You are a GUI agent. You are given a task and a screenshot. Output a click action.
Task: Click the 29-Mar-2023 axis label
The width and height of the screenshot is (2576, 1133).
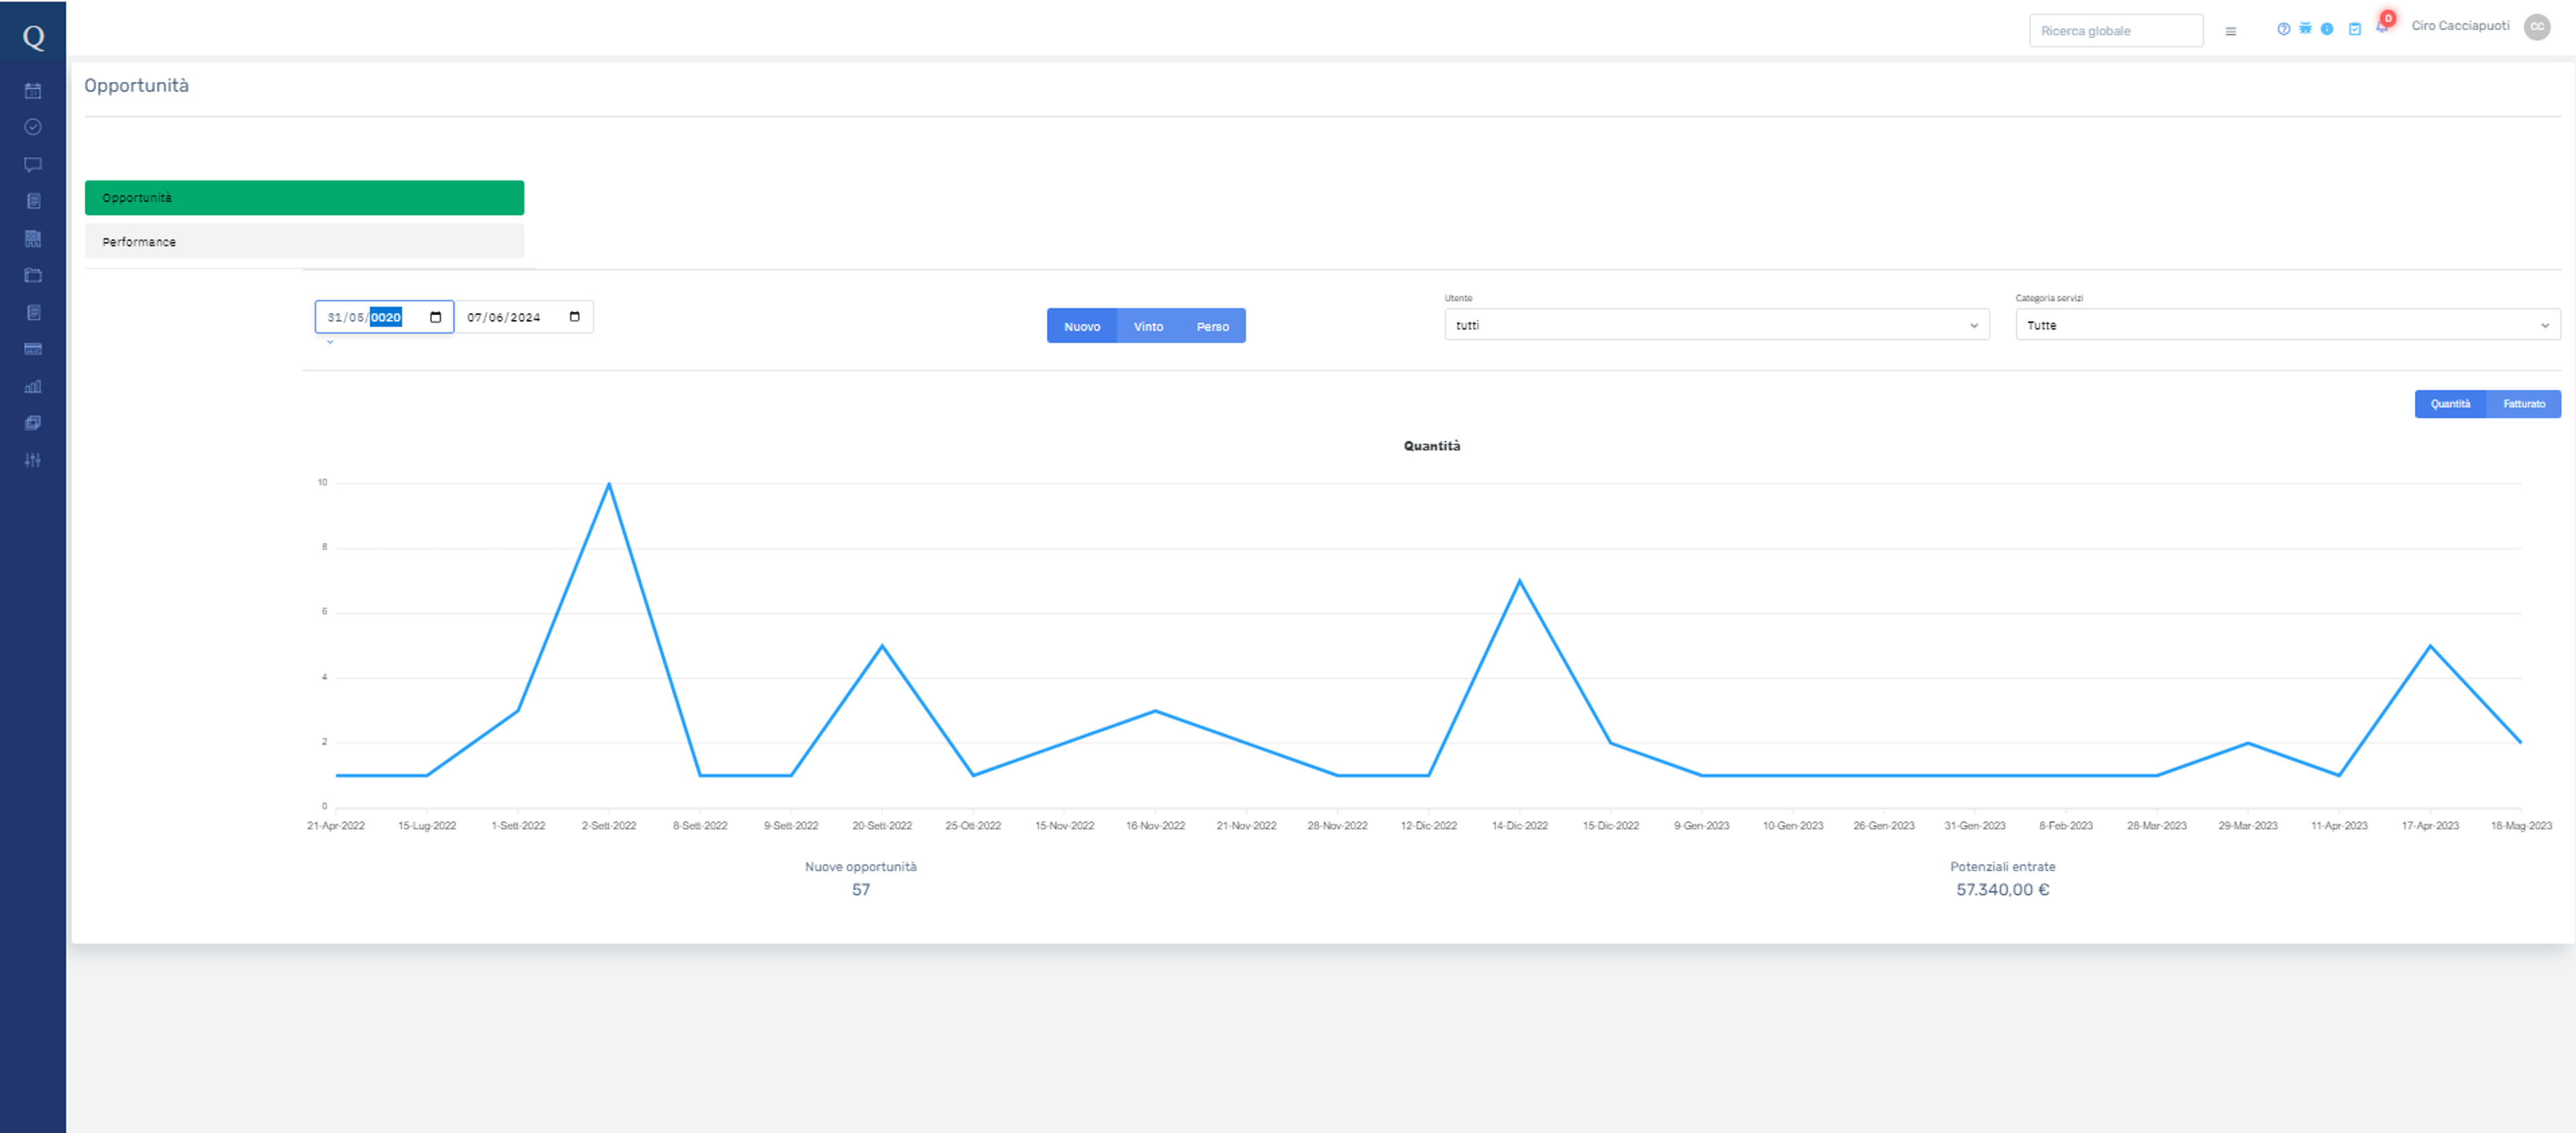pos(2248,826)
